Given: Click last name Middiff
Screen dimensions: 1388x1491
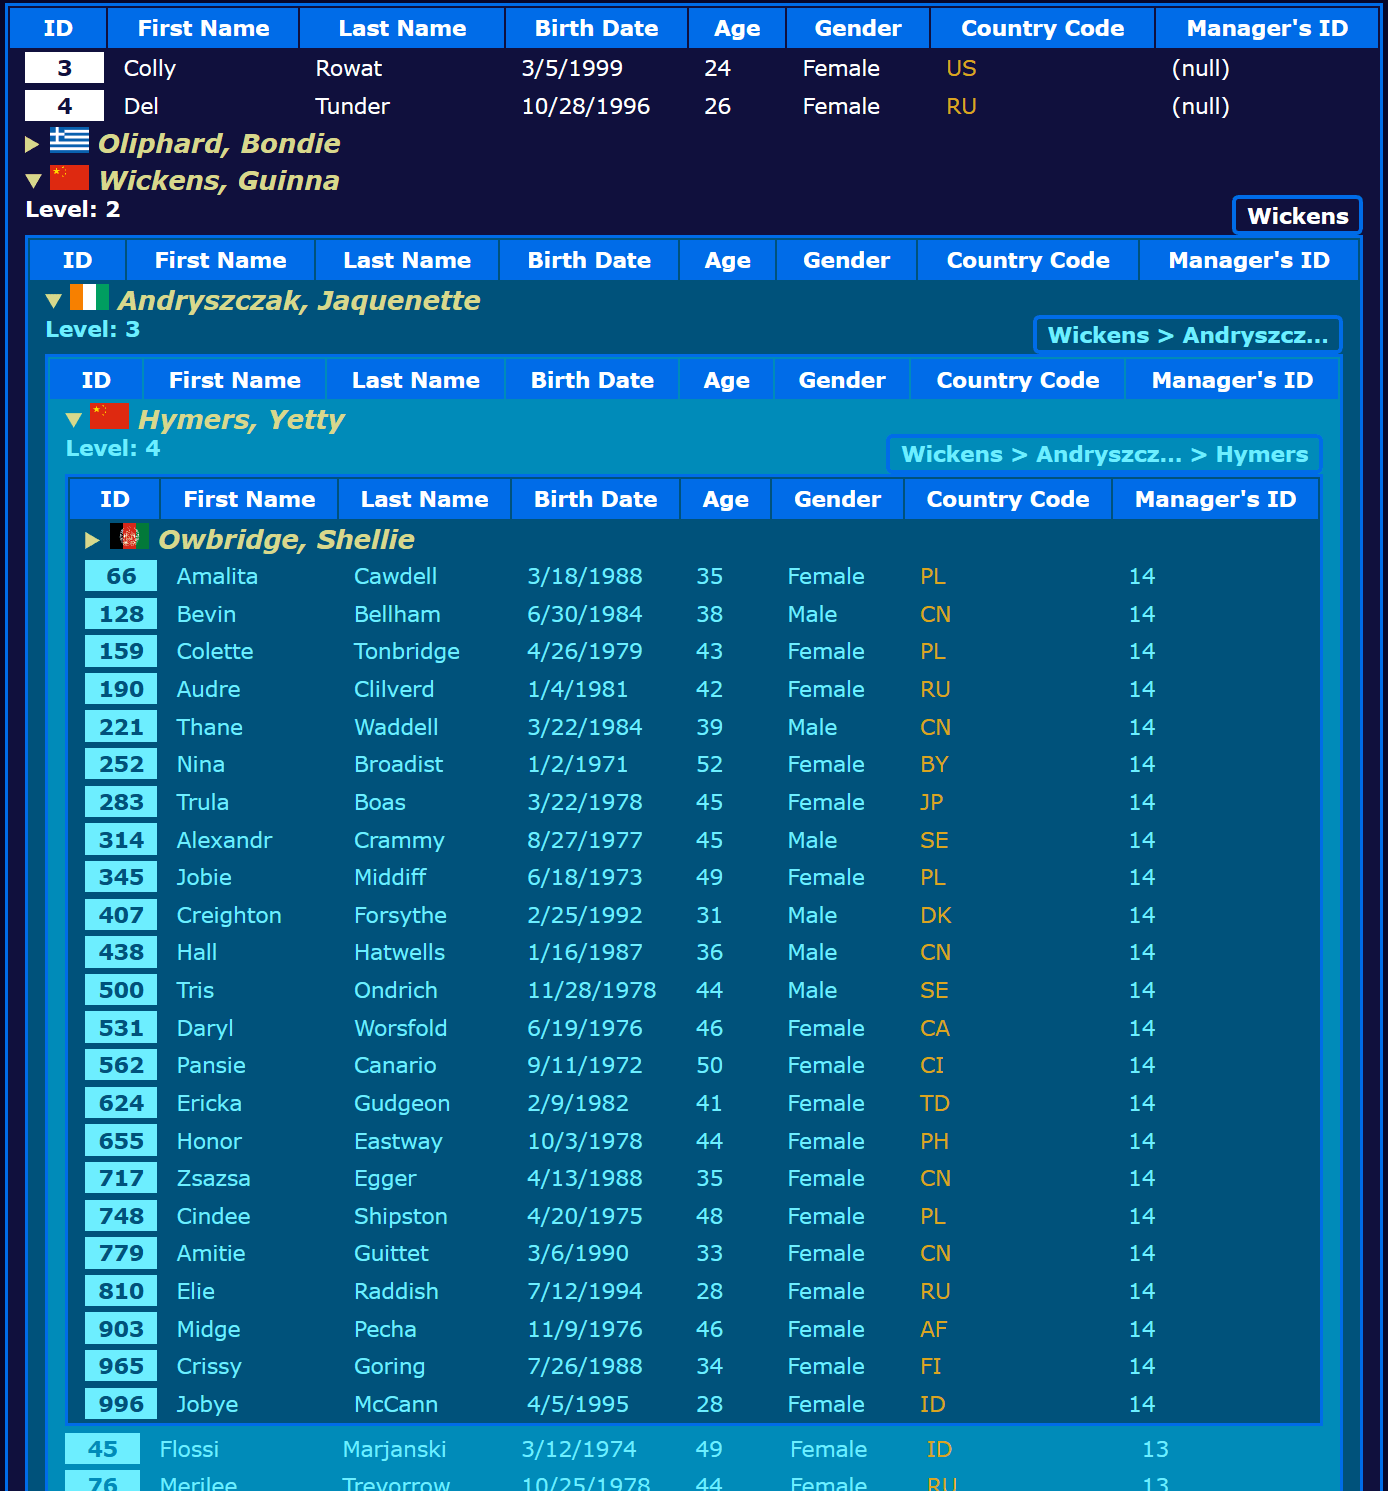Looking at the screenshot, I should [x=390, y=877].
